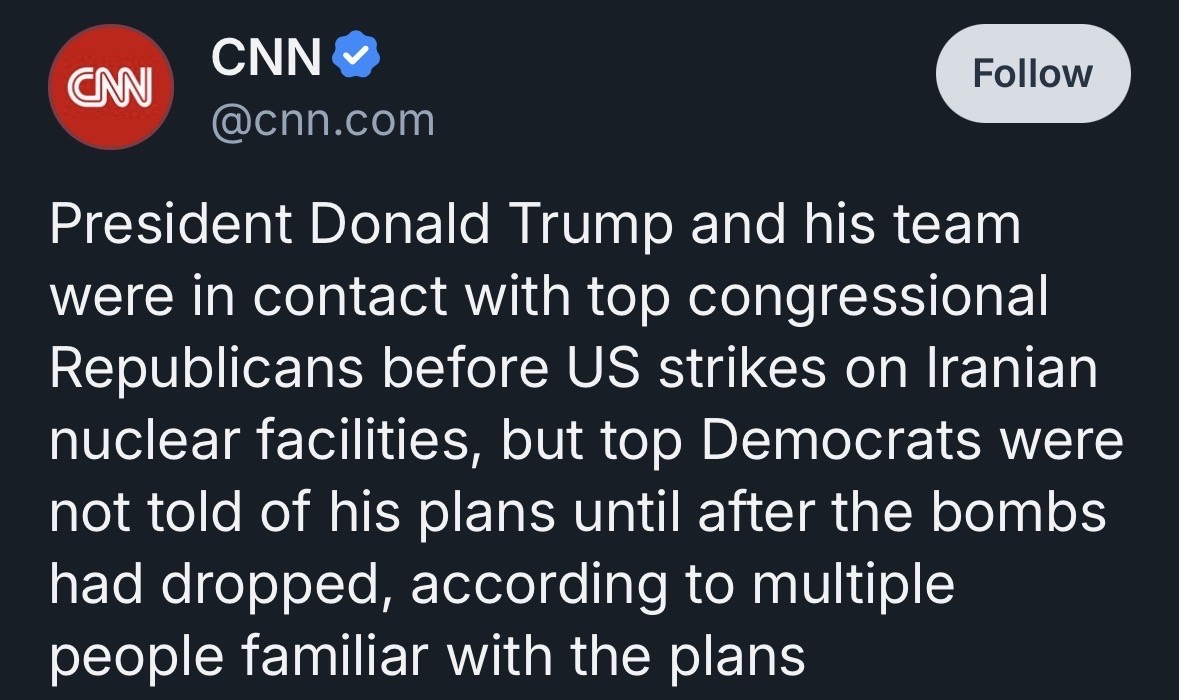Follow the CNN account
Screen dimensions: 1179x700
[x=1032, y=74]
